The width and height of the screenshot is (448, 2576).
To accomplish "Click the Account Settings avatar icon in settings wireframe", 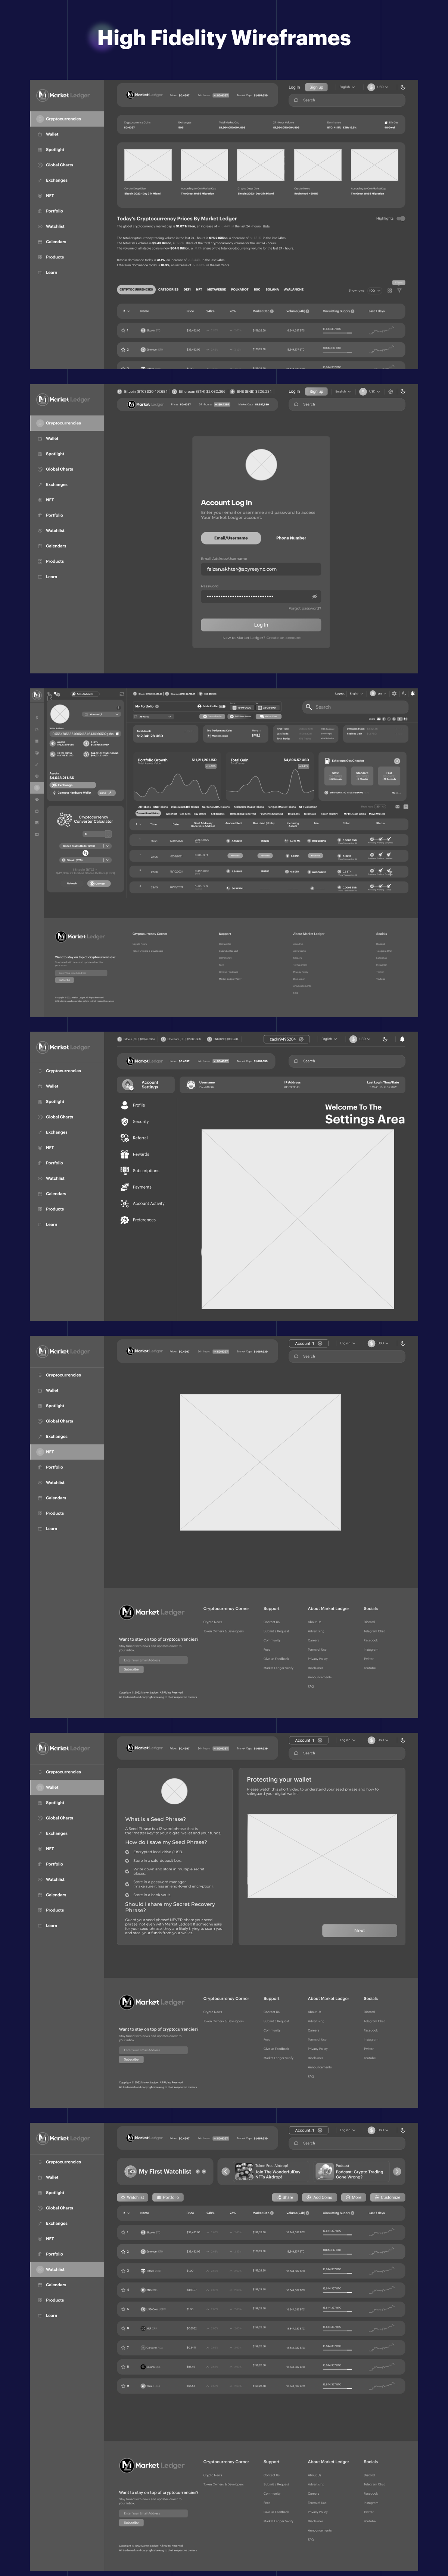I will (128, 1085).
